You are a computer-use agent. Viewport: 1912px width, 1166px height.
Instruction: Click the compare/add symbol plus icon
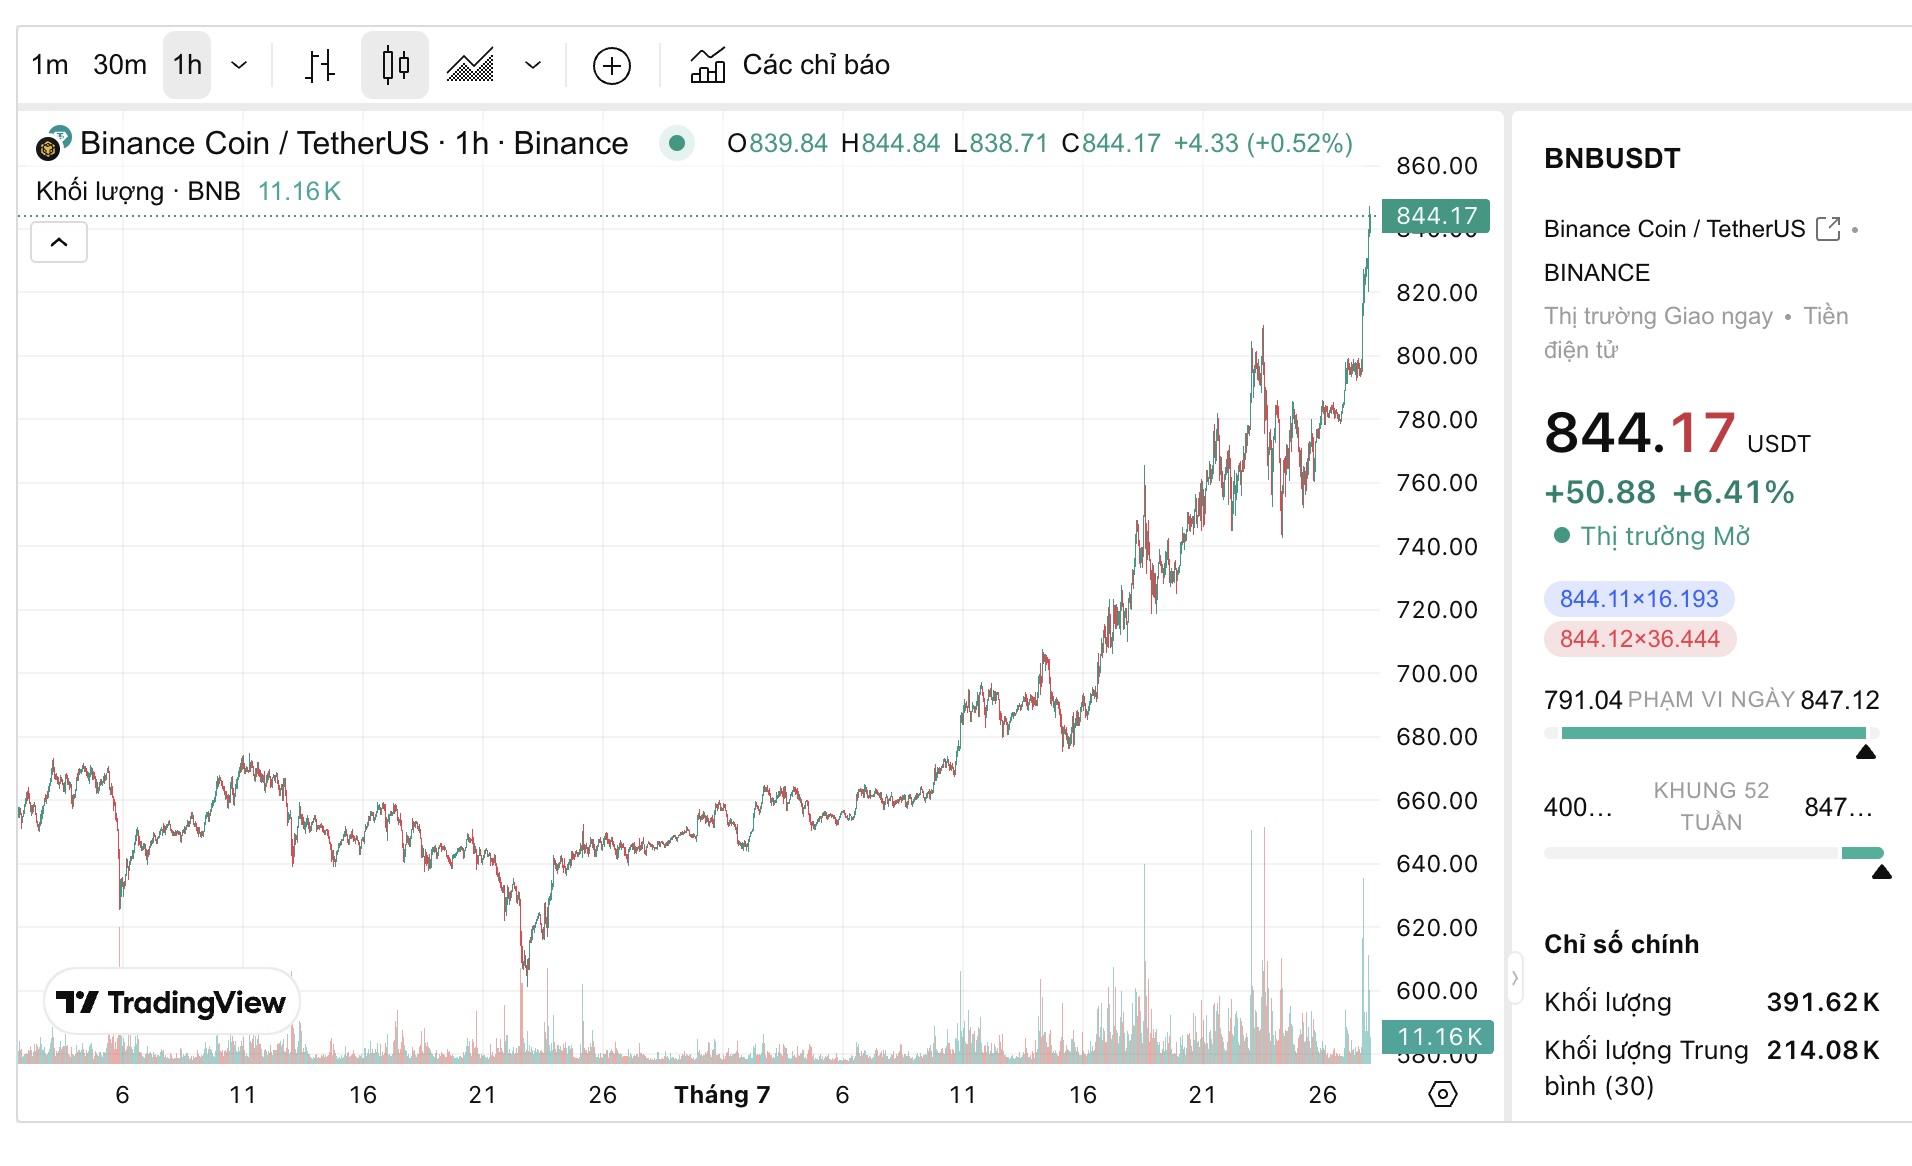612,66
